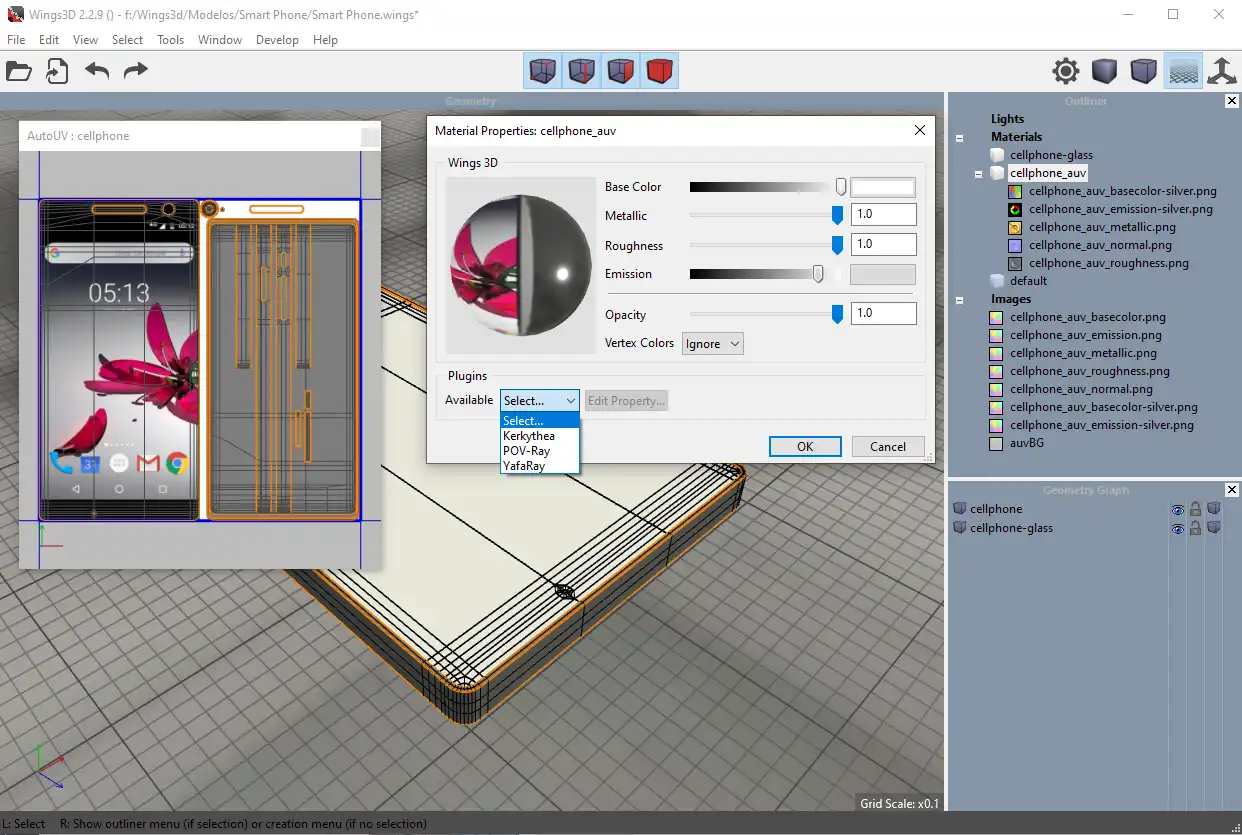Click the Open file folder icon

19,71
